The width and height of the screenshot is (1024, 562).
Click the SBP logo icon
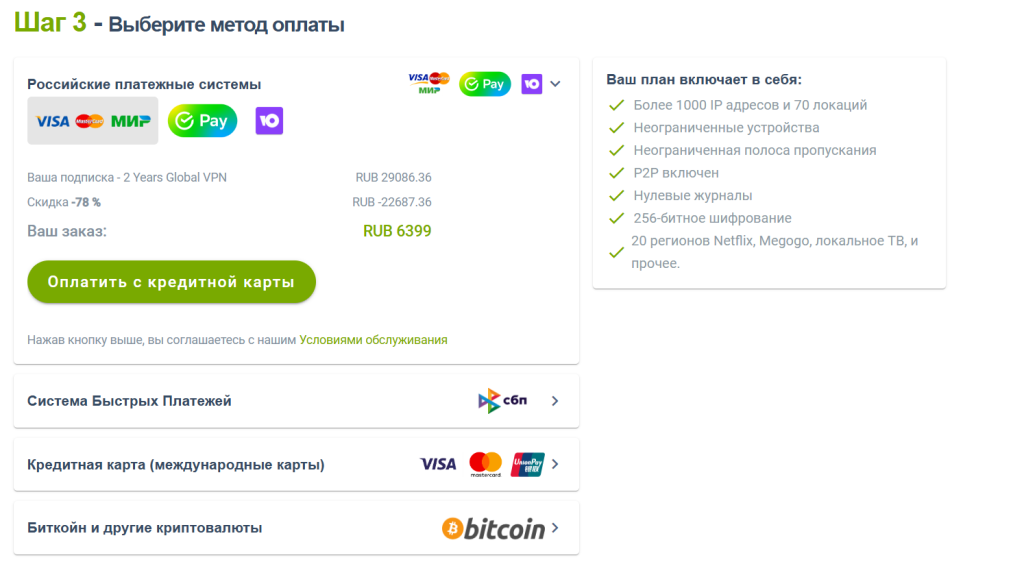502,401
